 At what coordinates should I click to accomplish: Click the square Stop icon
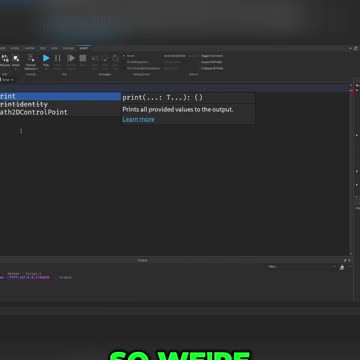83,58
